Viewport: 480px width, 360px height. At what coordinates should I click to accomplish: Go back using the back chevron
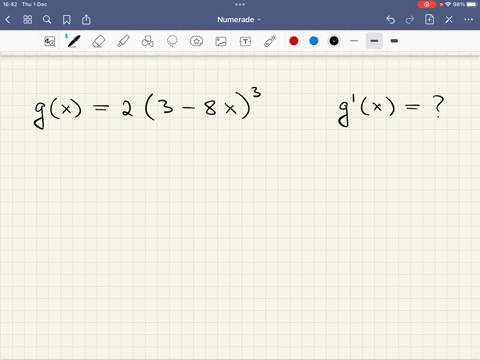(x=8, y=20)
